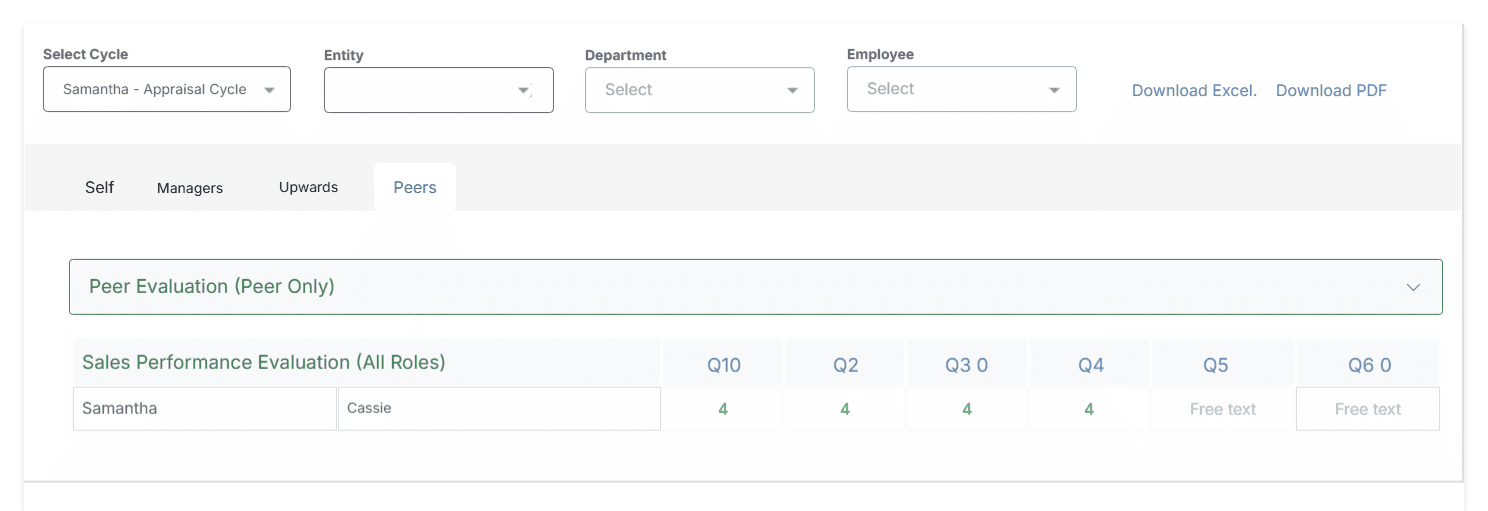Open the Department dropdown
This screenshot has height=511, width=1488.
(699, 90)
